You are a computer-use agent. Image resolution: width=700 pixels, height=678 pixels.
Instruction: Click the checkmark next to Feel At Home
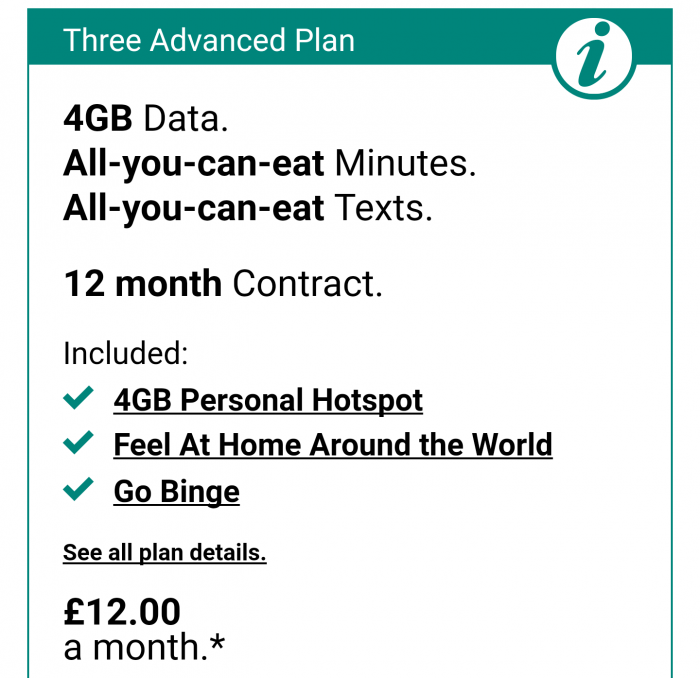click(78, 442)
